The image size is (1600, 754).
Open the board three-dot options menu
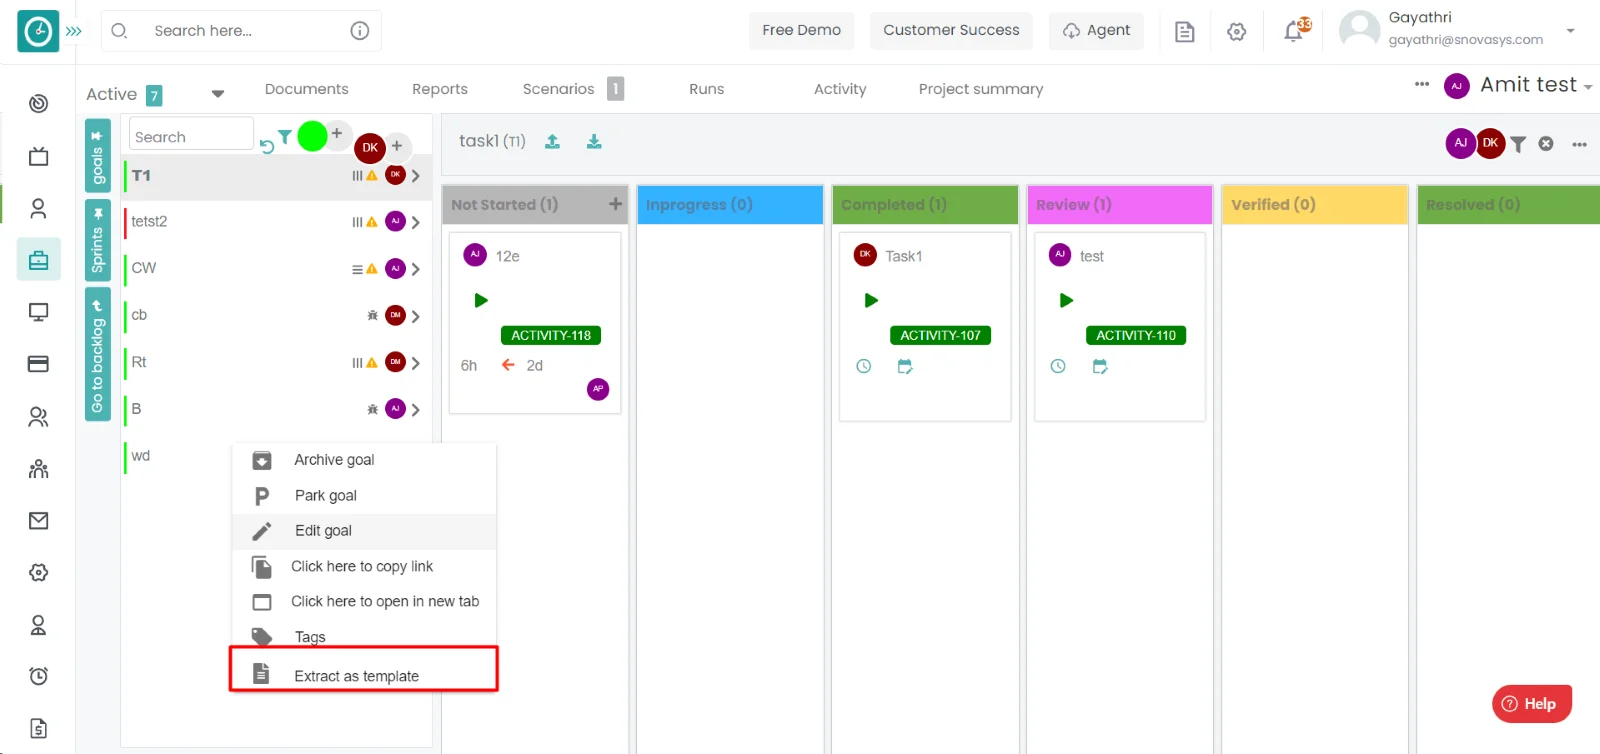click(x=1579, y=145)
